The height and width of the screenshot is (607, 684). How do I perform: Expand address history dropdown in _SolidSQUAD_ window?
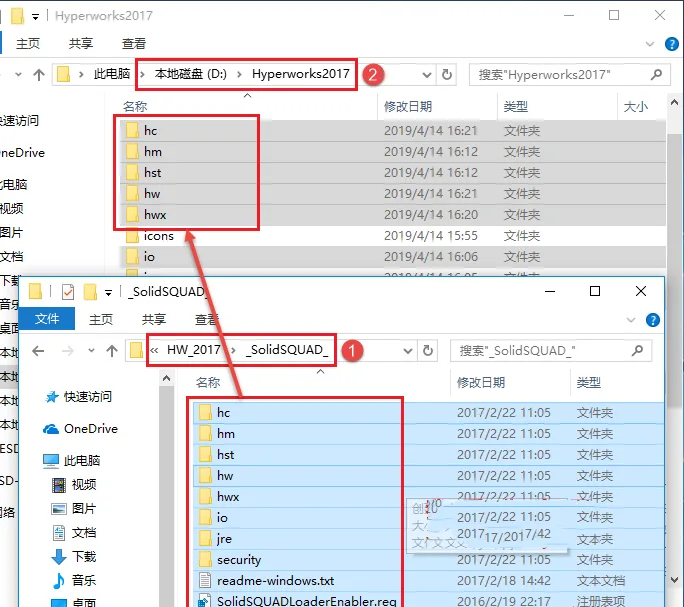click(408, 351)
